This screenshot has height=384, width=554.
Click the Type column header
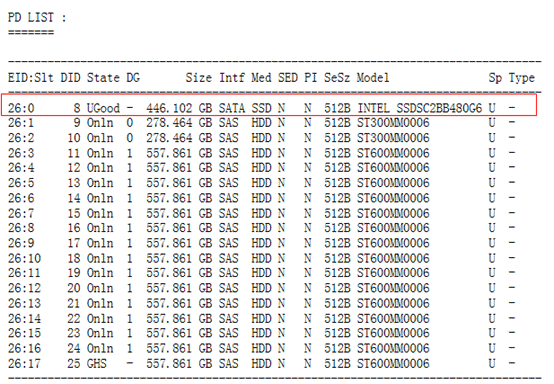[521, 77]
